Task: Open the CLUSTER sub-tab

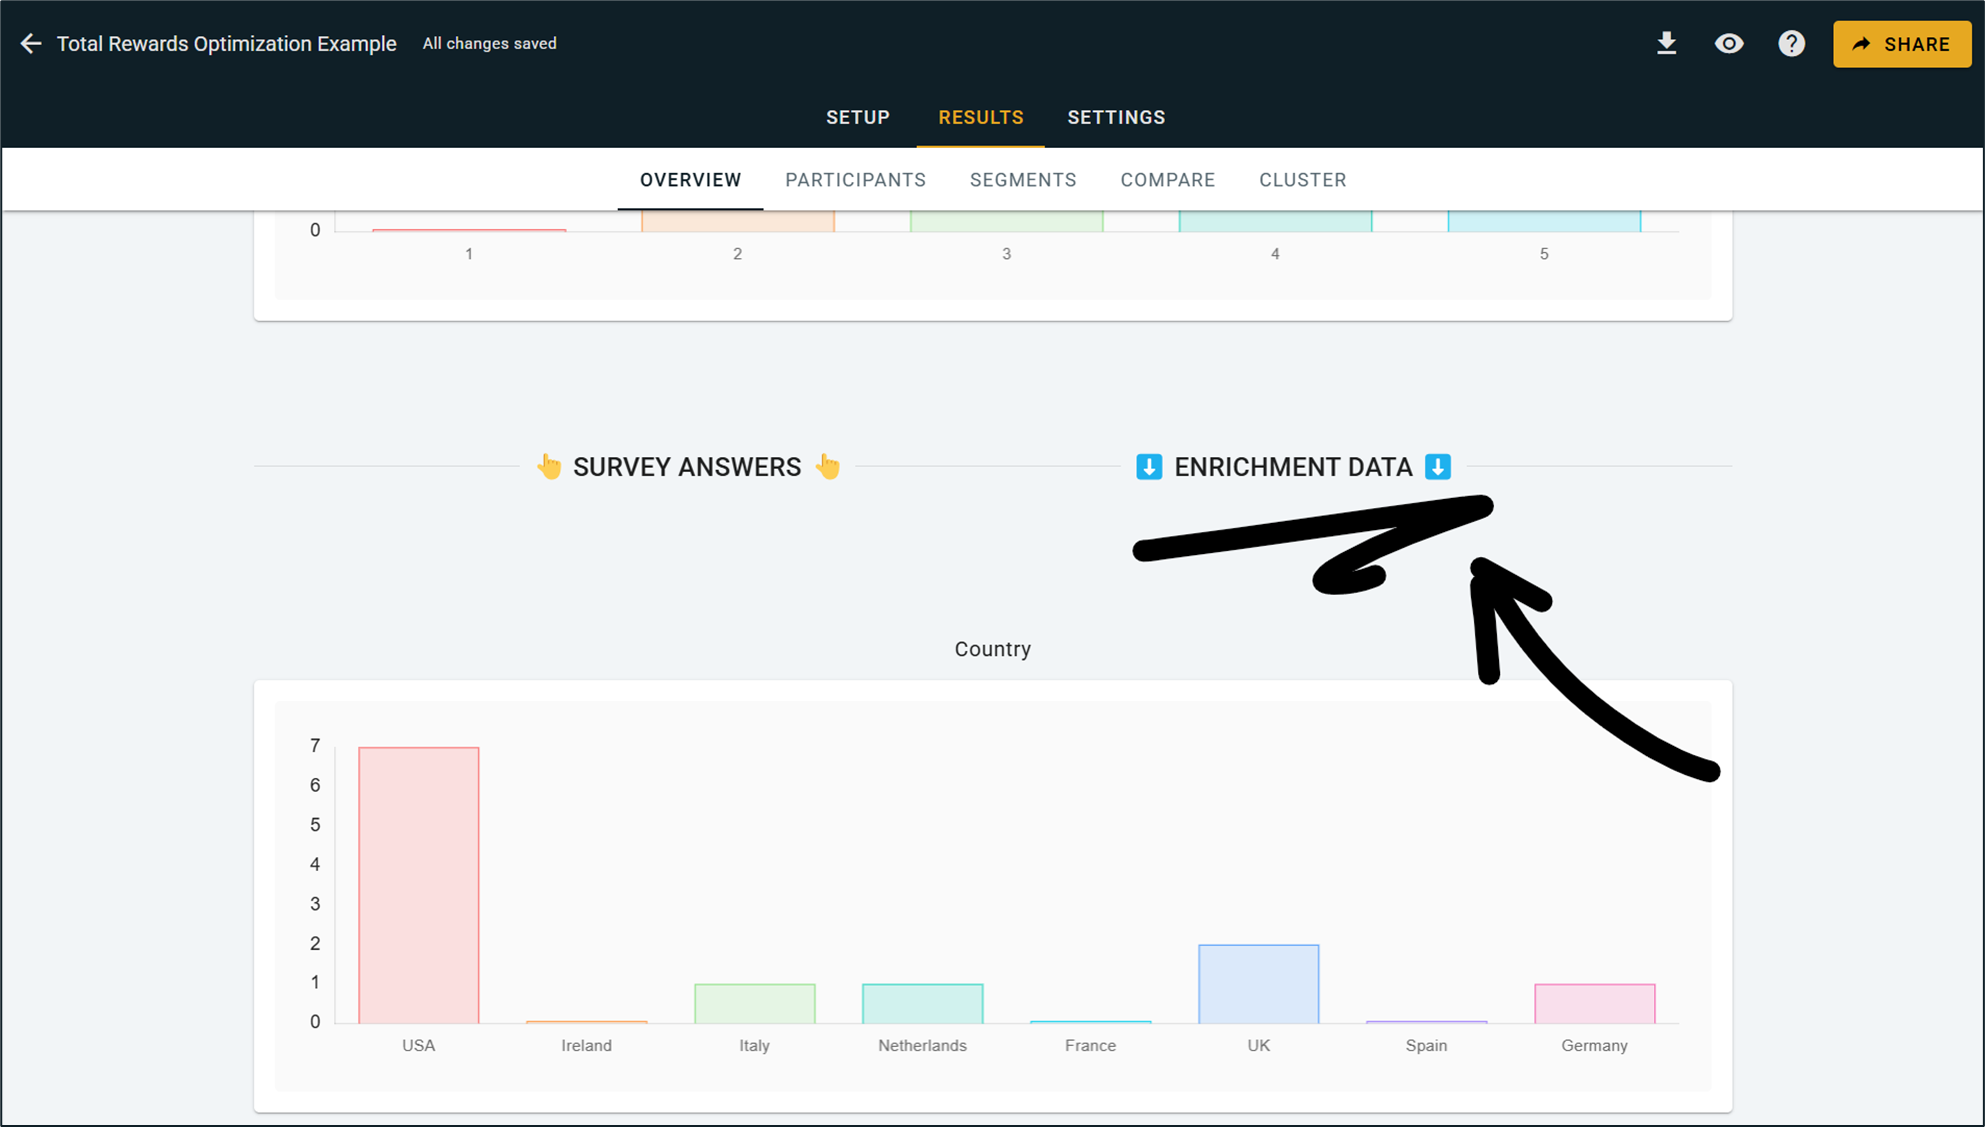Action: pos(1302,180)
